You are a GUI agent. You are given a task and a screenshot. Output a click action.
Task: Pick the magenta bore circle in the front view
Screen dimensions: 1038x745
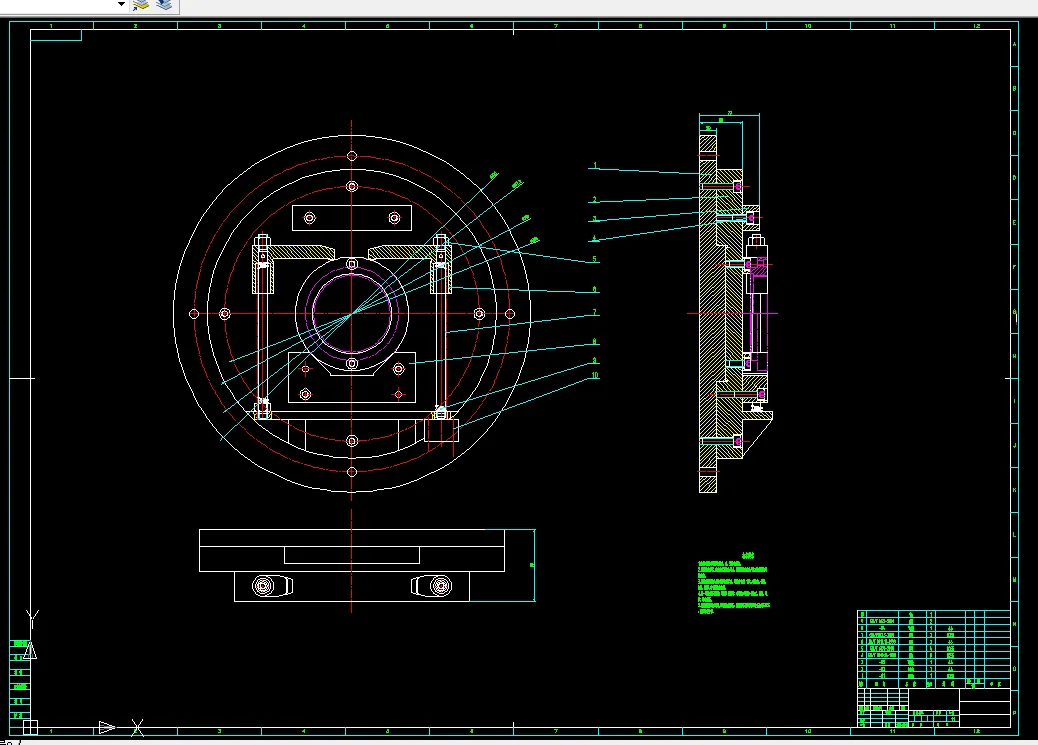352,314
